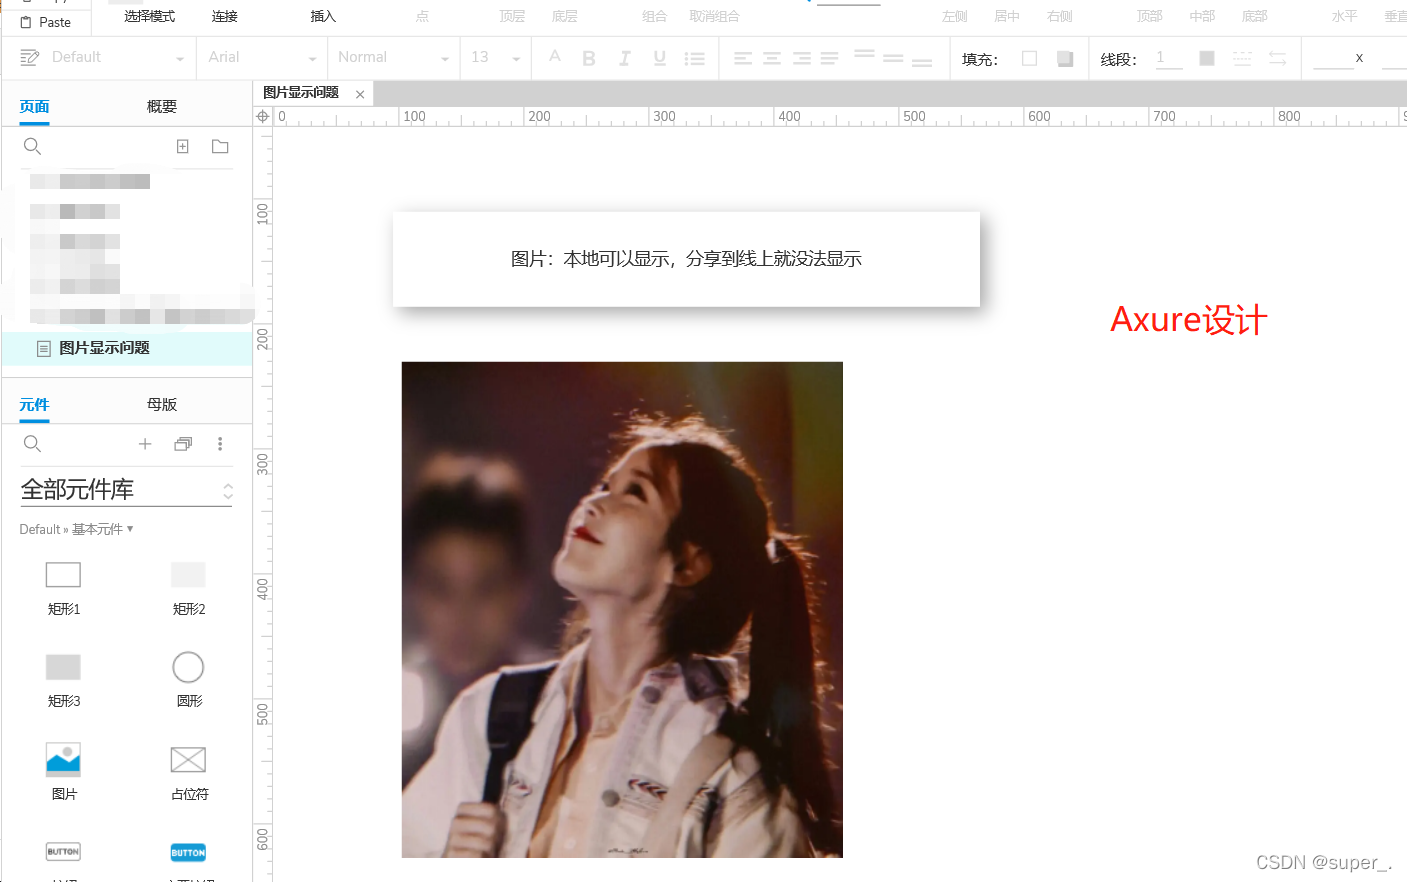The height and width of the screenshot is (882, 1407).
Task: Open the shadow fill swatch
Action: point(1065,58)
